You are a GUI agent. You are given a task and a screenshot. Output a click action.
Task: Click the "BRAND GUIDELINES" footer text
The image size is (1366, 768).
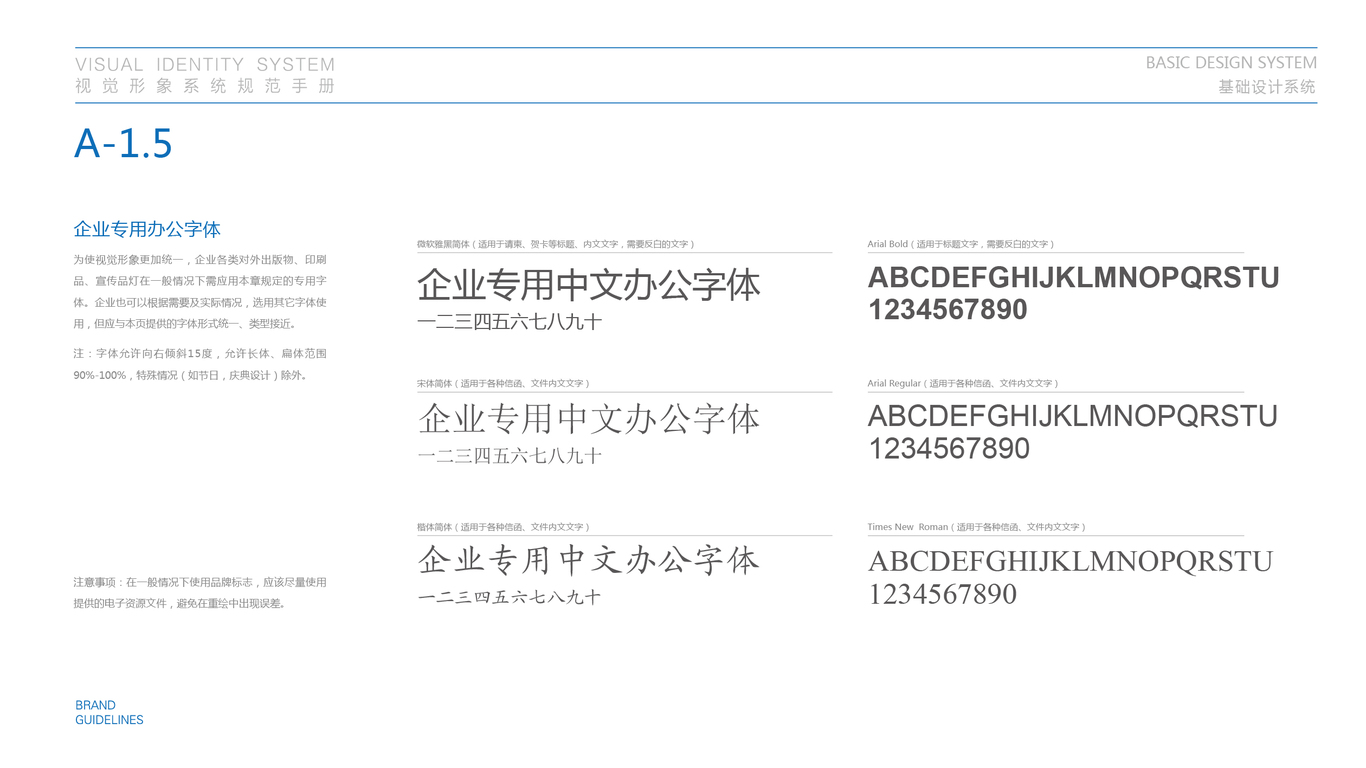(x=109, y=712)
